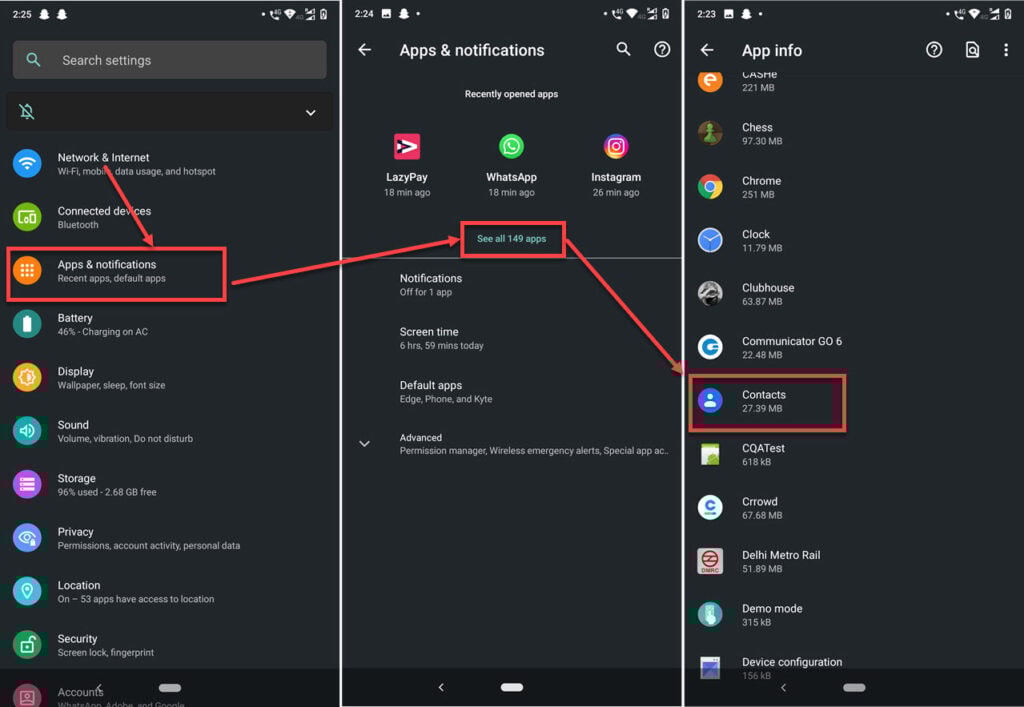Image resolution: width=1024 pixels, height=707 pixels.
Task: Expand the Advanced section chevron
Action: [x=364, y=444]
